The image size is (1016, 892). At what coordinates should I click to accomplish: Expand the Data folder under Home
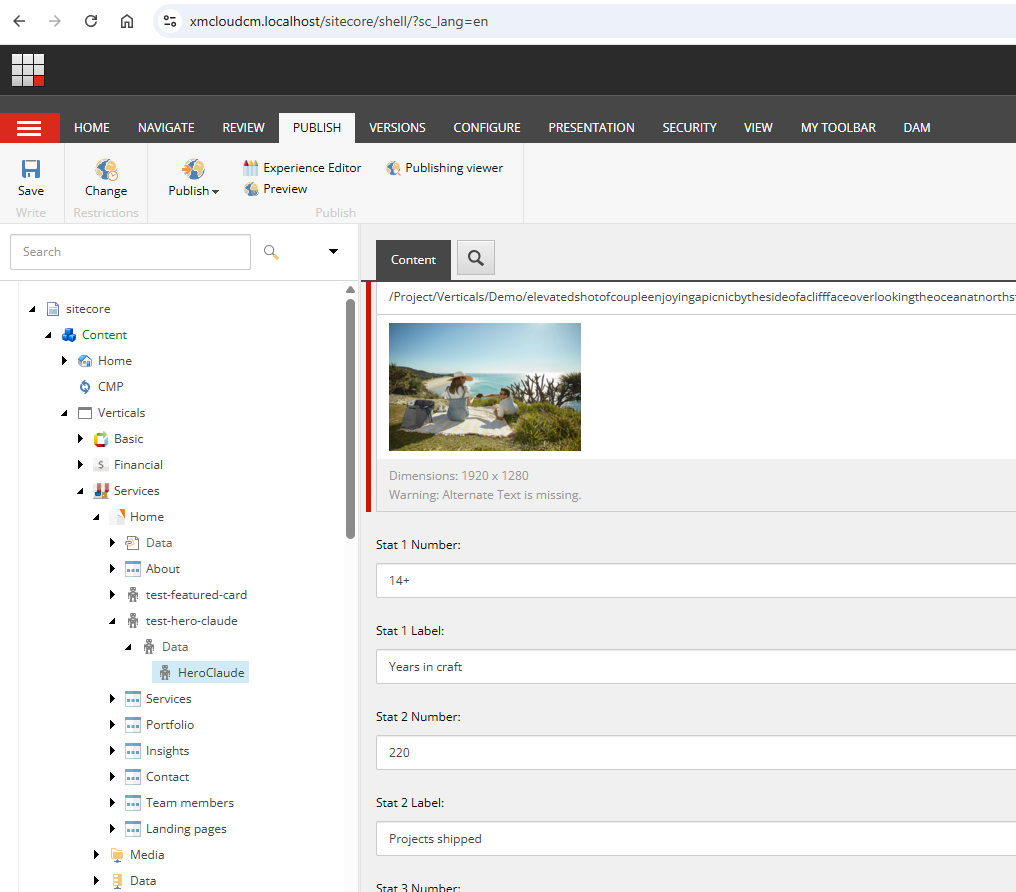point(112,542)
